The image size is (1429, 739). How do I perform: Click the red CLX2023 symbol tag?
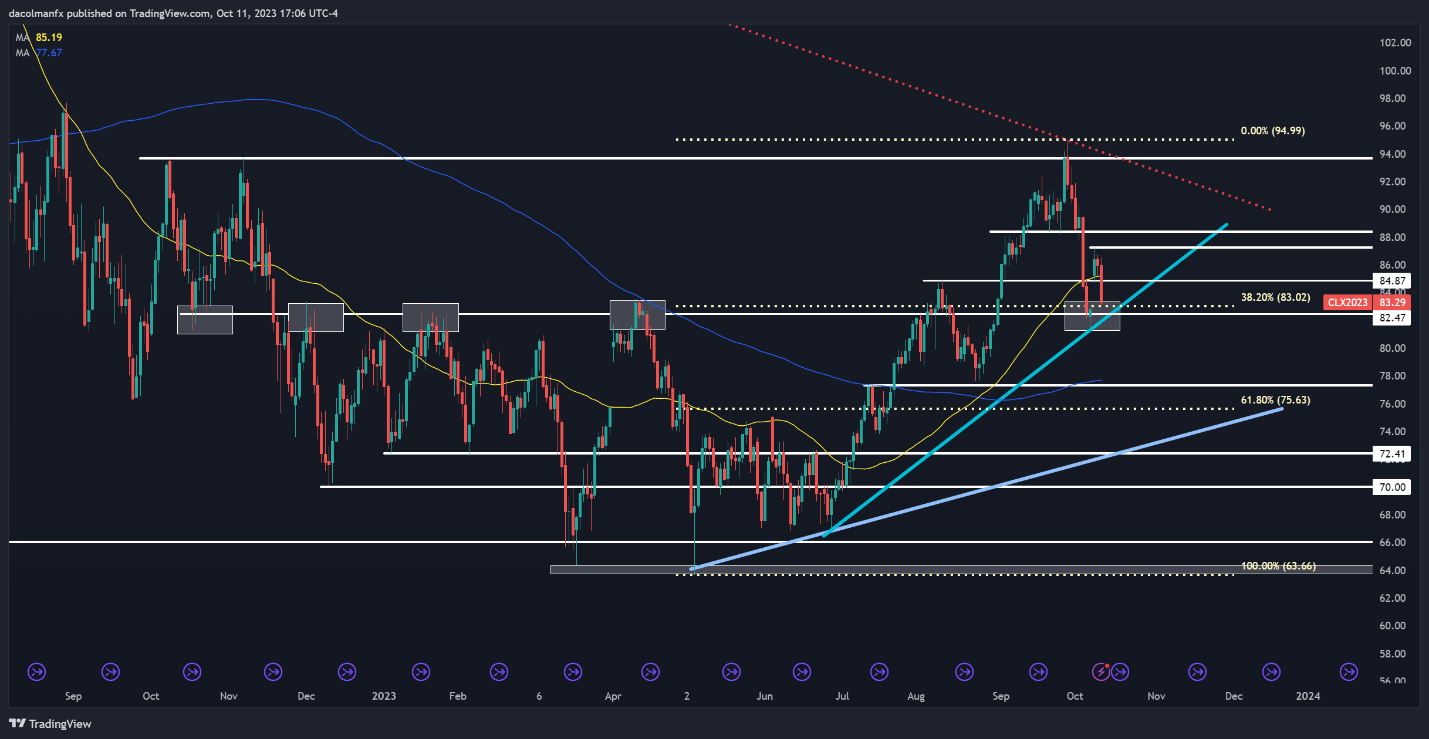tap(1346, 302)
